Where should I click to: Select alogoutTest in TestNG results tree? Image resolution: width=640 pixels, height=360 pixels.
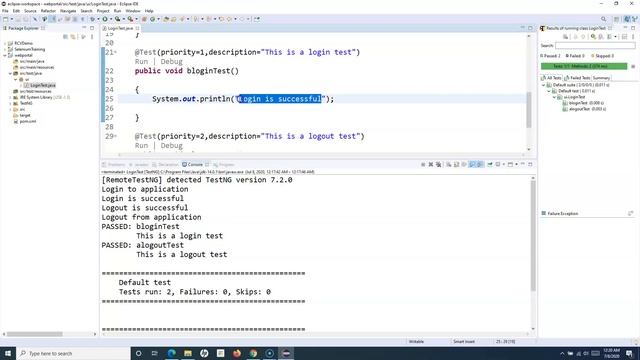[x=584, y=109]
